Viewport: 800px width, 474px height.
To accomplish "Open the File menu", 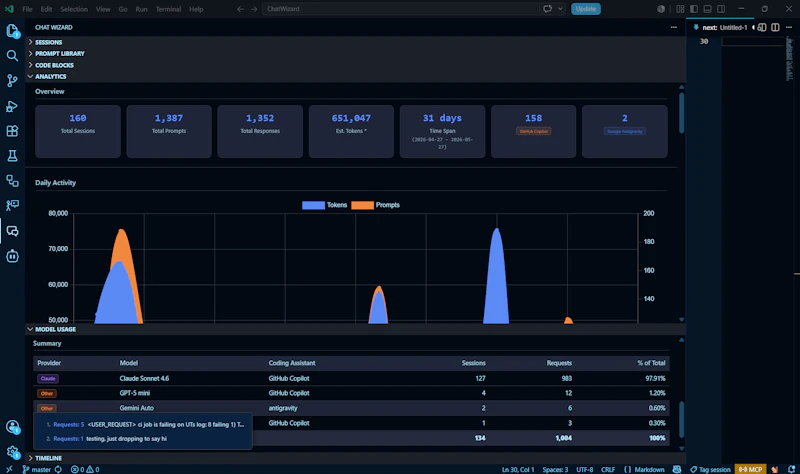I will click(x=28, y=9).
